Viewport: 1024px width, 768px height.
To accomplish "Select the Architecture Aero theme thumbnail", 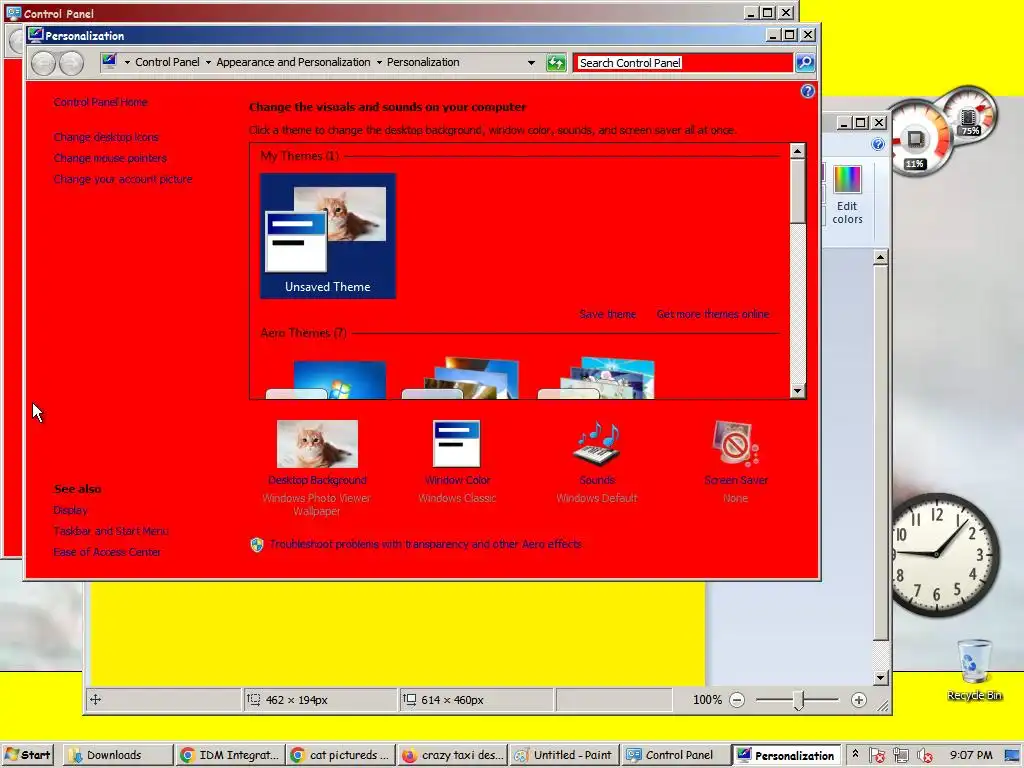I will (461, 377).
